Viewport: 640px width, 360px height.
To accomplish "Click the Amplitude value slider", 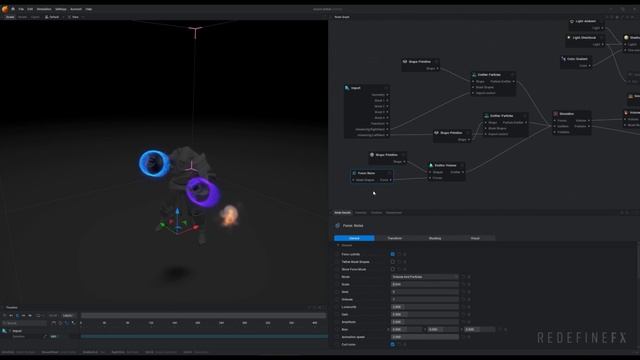I will 424,322.
